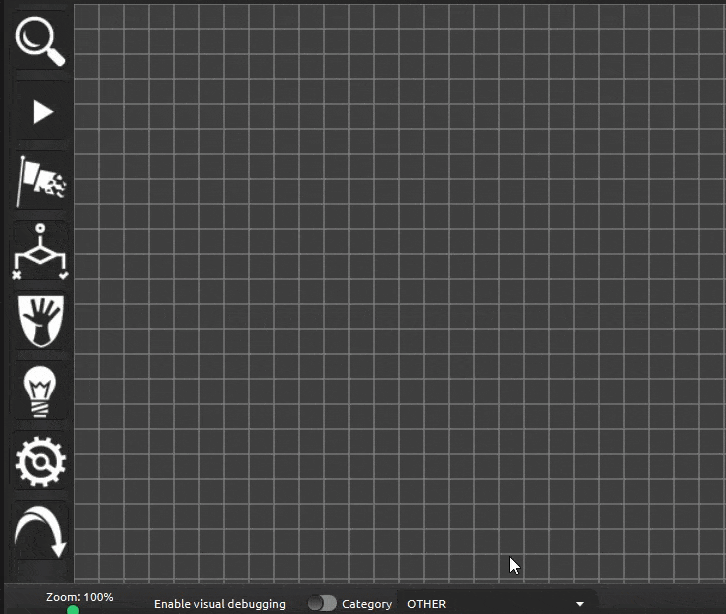726x614 pixels.
Task: Select the play triangle icon
Action: 43,113
